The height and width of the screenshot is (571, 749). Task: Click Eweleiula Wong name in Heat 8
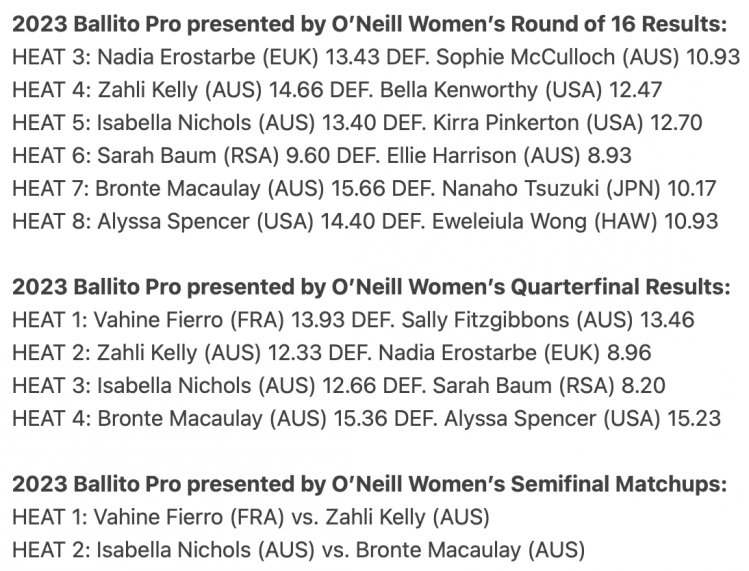[x=509, y=222]
